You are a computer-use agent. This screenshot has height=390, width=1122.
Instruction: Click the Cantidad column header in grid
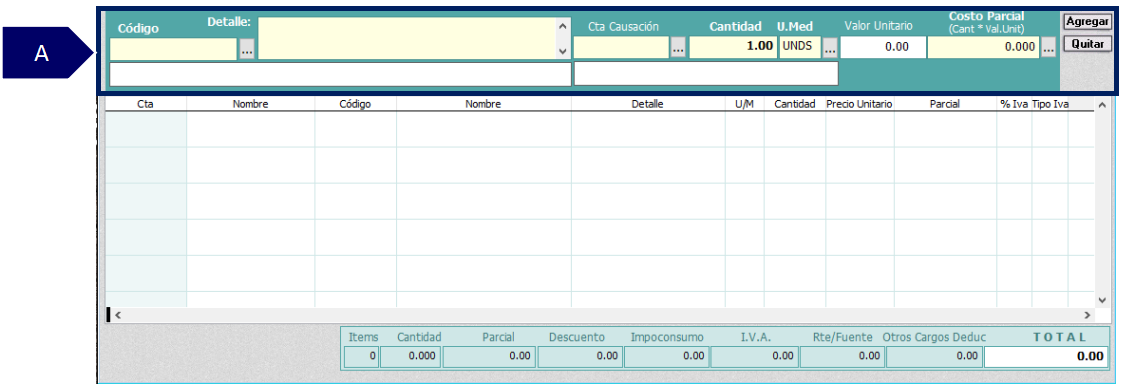(x=795, y=104)
